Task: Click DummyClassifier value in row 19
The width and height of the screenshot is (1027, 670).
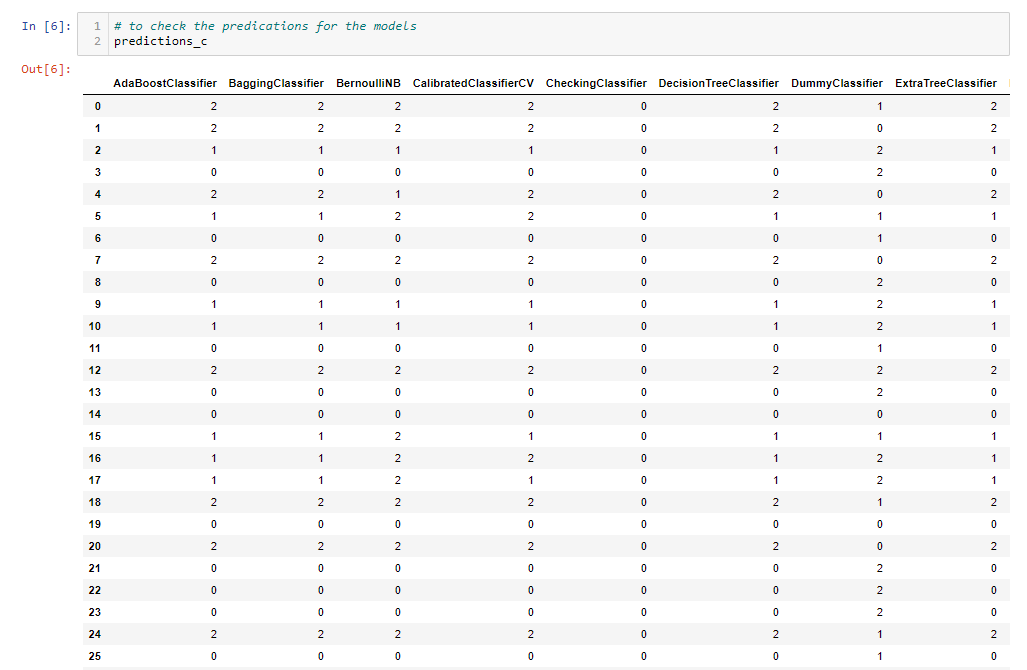Action: point(880,524)
